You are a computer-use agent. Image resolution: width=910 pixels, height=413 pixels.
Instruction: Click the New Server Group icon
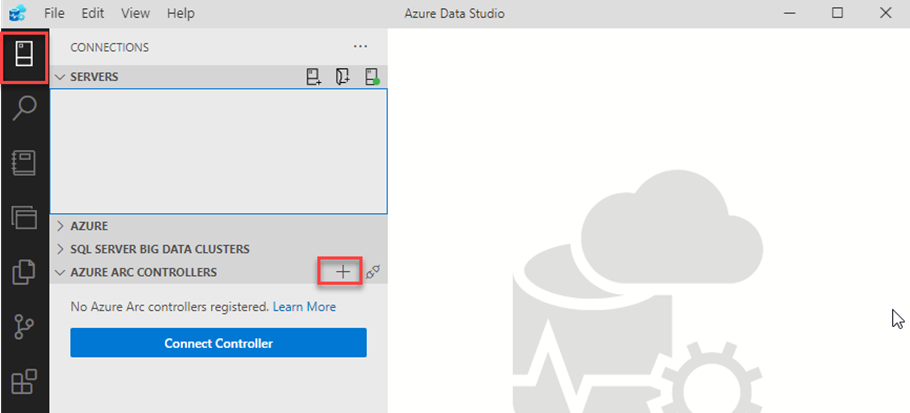[x=343, y=77]
